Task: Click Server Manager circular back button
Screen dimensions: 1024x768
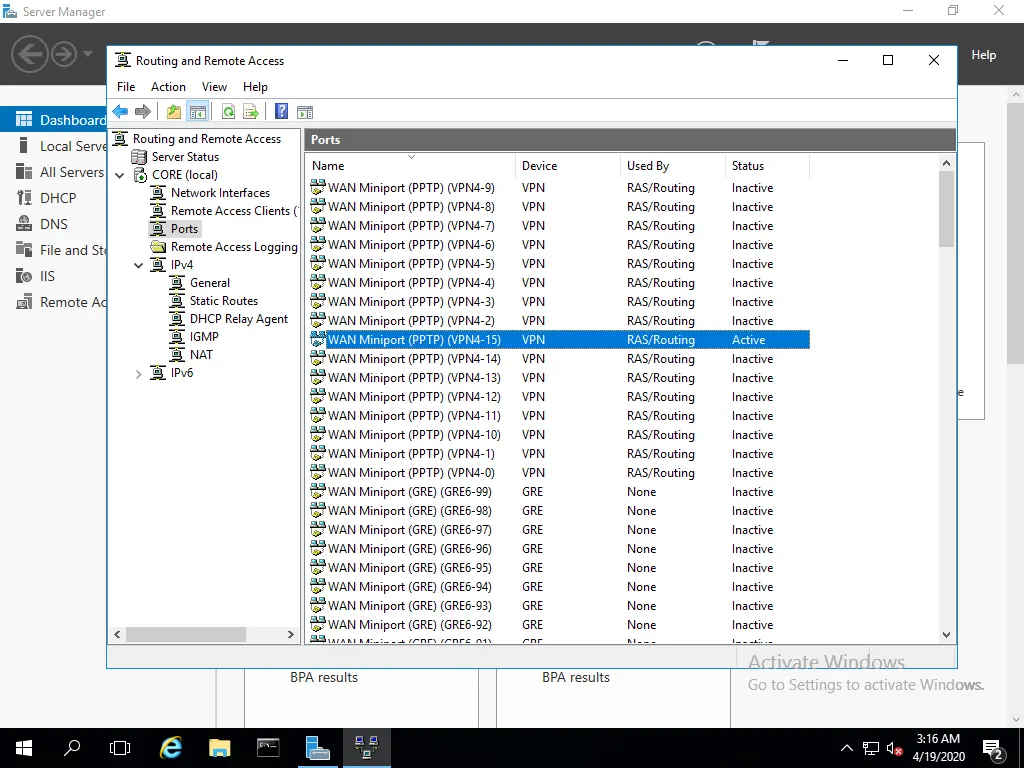Action: pos(29,54)
